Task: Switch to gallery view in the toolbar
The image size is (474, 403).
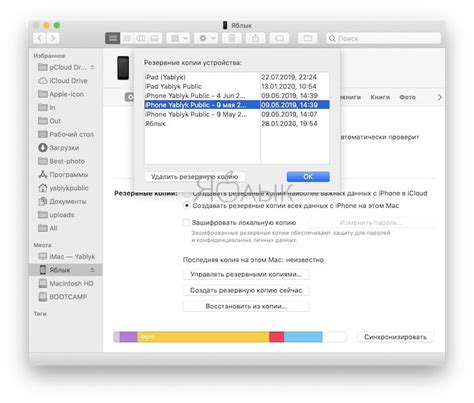Action: tap(154, 38)
